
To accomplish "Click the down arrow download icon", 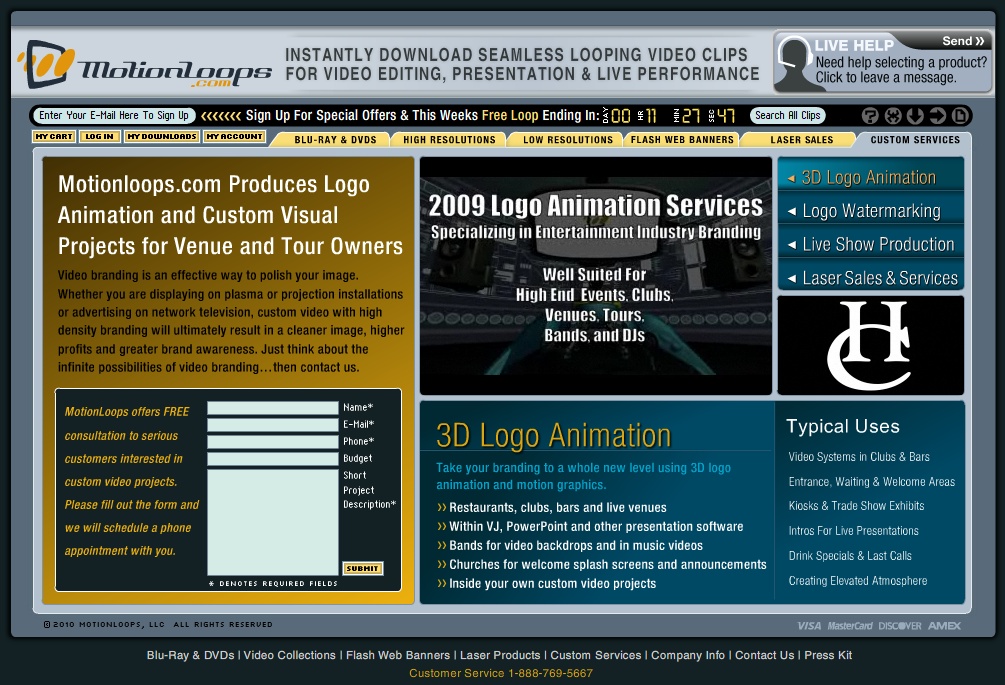I will click(915, 115).
